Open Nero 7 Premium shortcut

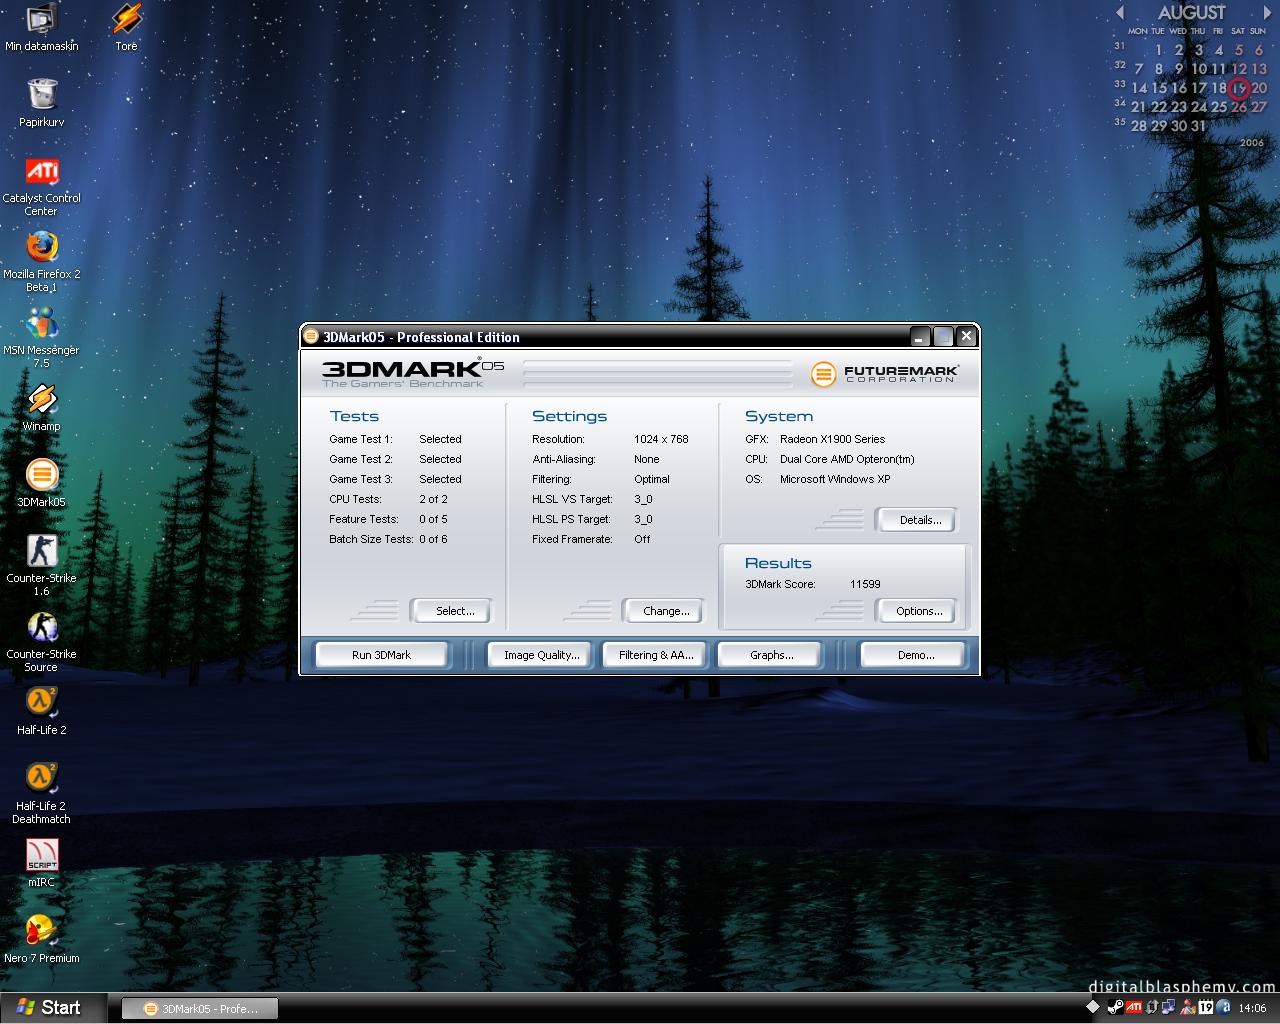pos(41,940)
